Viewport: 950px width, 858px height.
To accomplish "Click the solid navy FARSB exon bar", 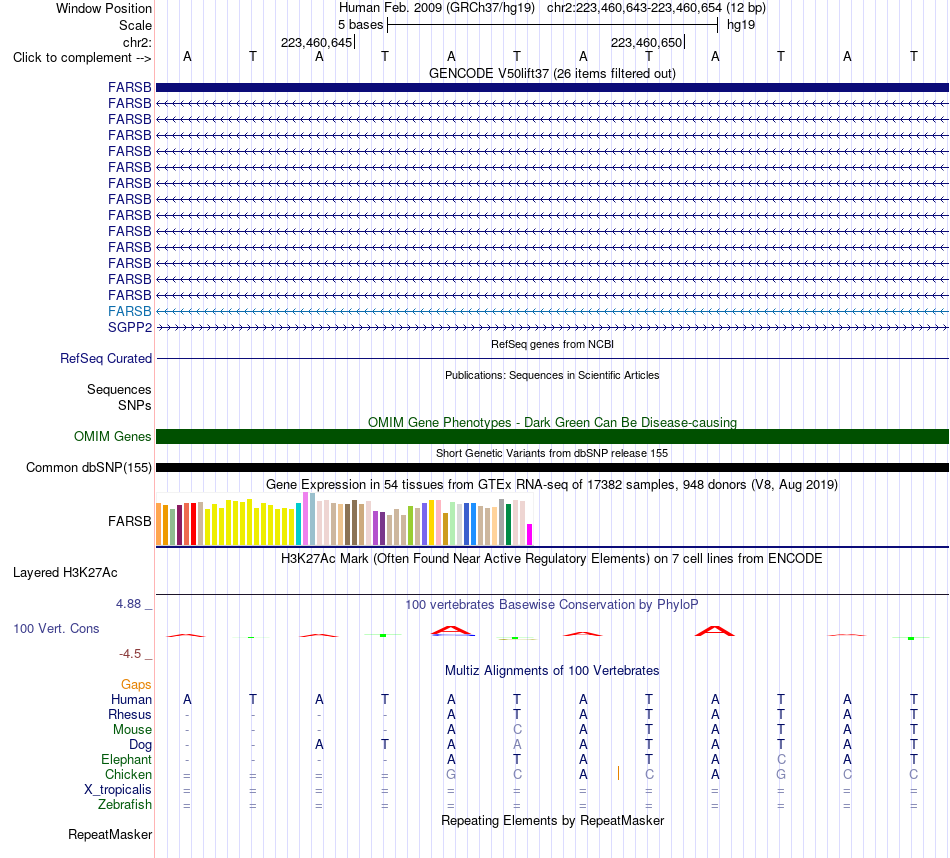I will (552, 87).
